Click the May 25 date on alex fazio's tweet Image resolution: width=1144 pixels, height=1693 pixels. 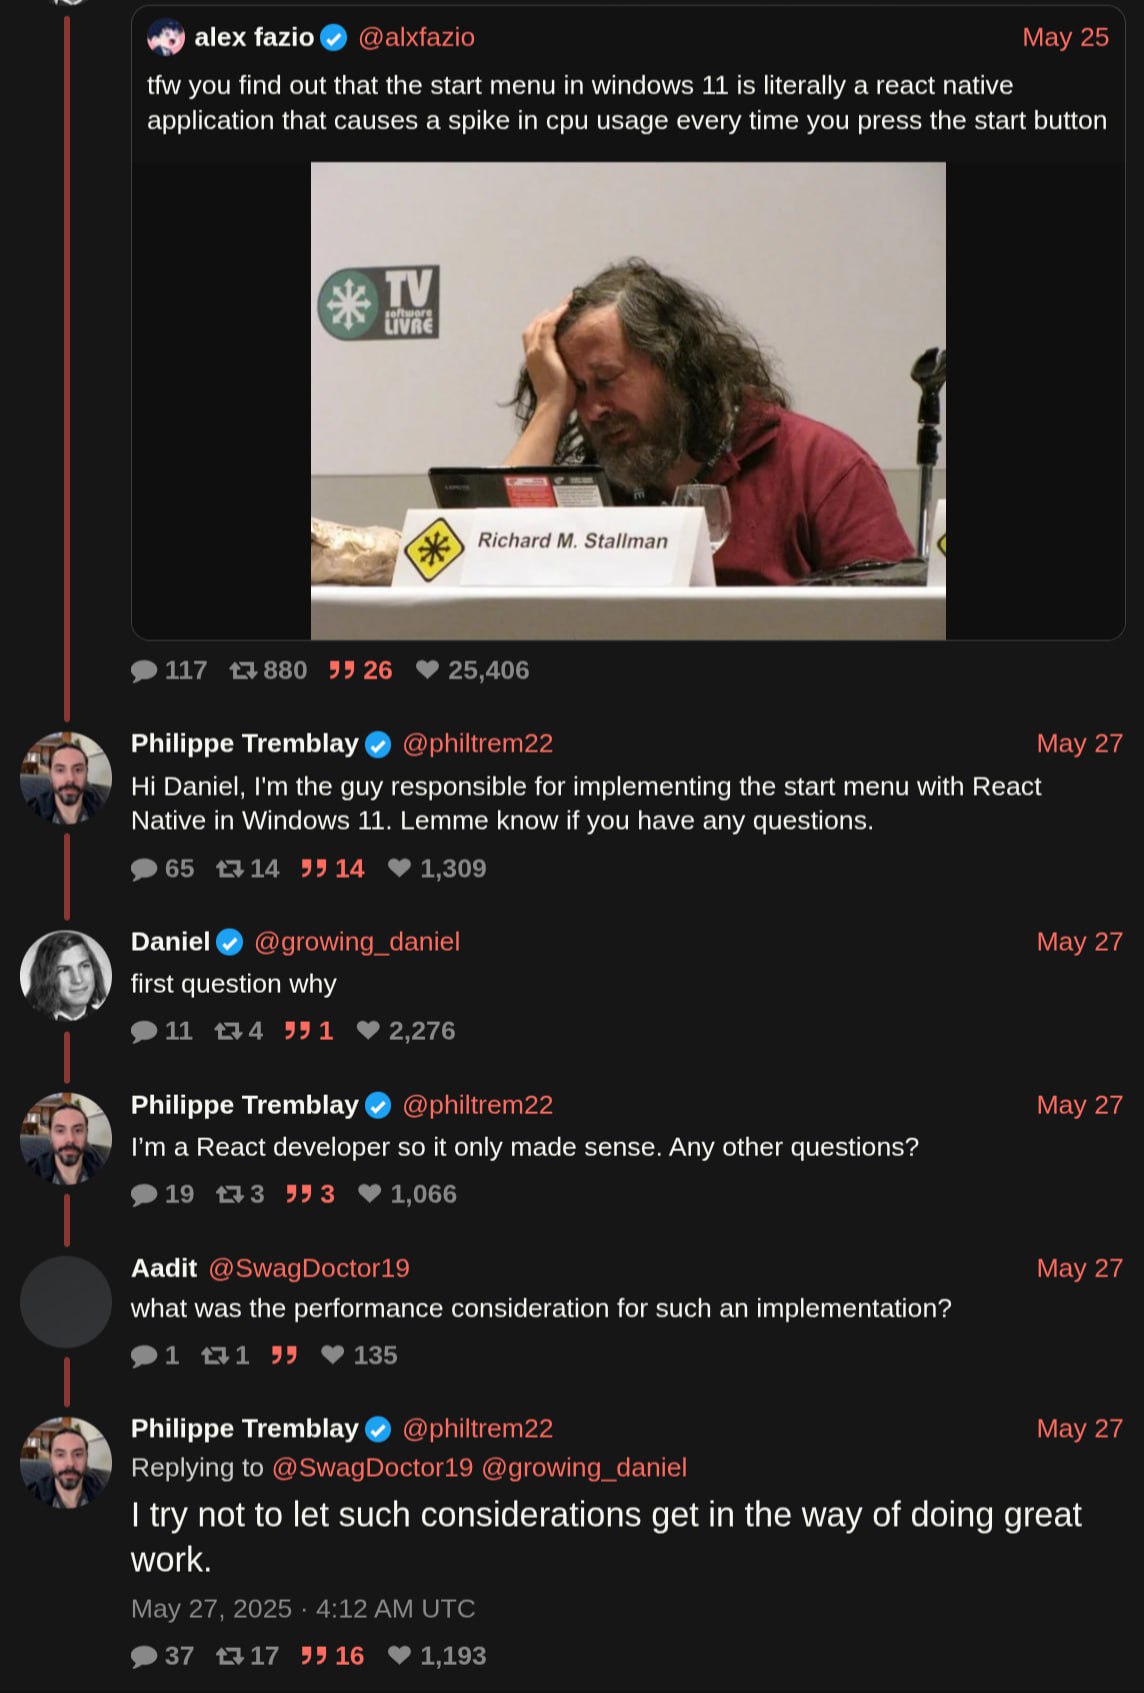(x=1065, y=38)
